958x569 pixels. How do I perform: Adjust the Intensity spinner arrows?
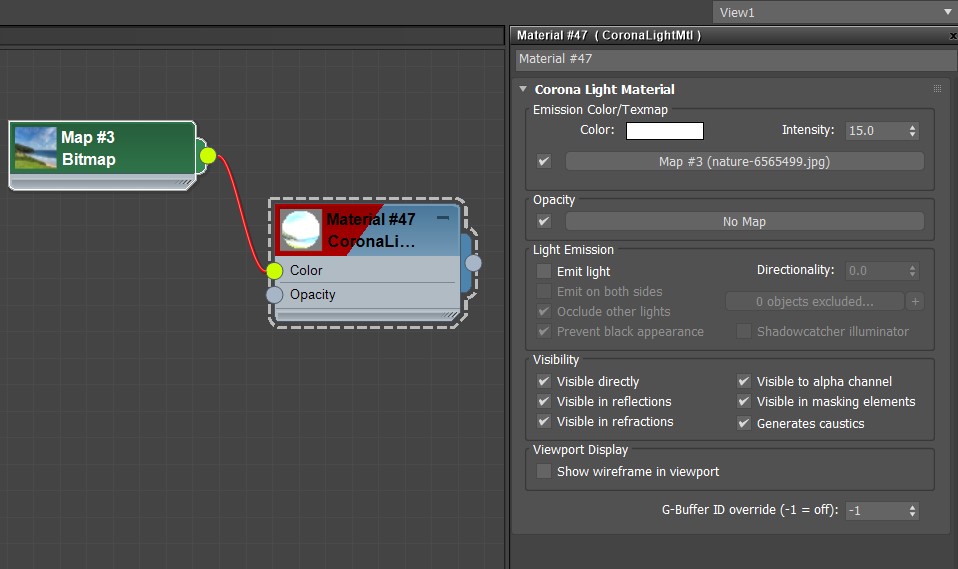911,131
